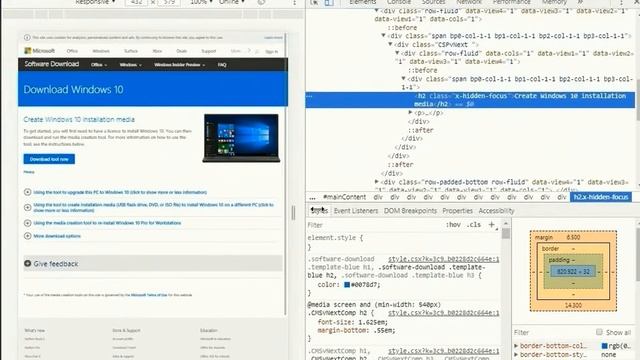Click the Sign in link

[271, 51]
